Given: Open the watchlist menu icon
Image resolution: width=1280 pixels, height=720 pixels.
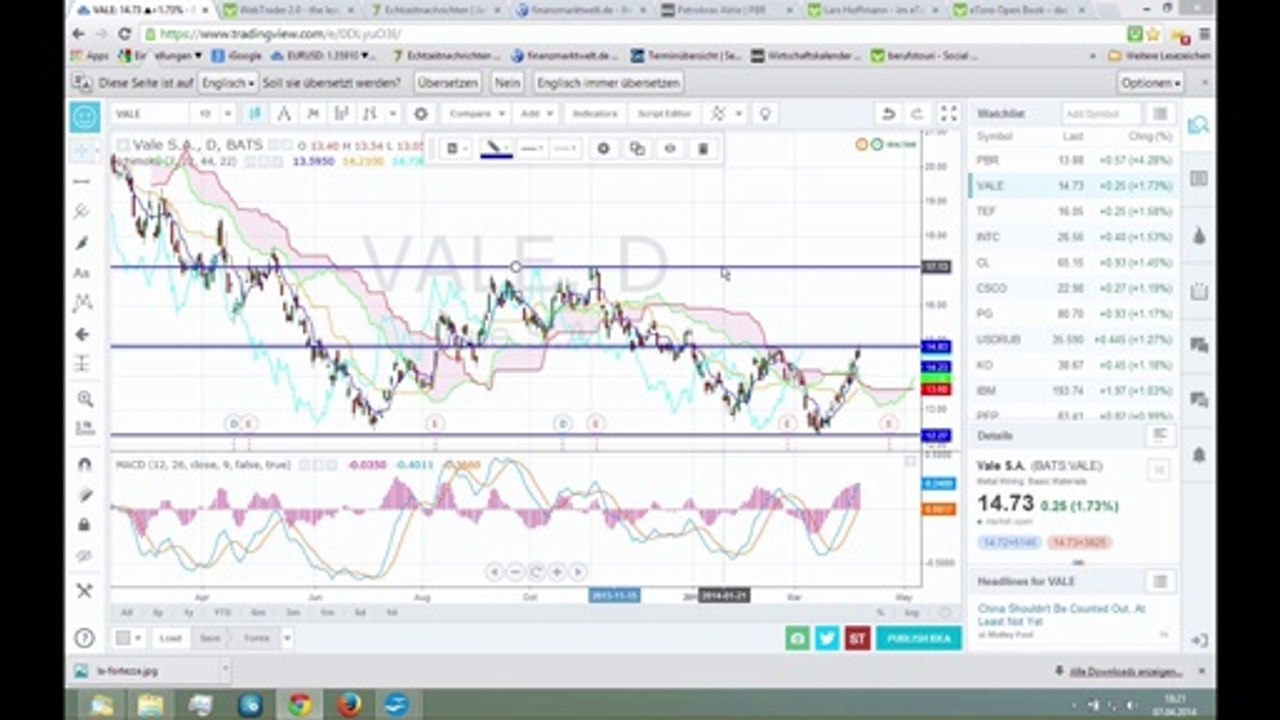Looking at the screenshot, I should pos(1160,114).
